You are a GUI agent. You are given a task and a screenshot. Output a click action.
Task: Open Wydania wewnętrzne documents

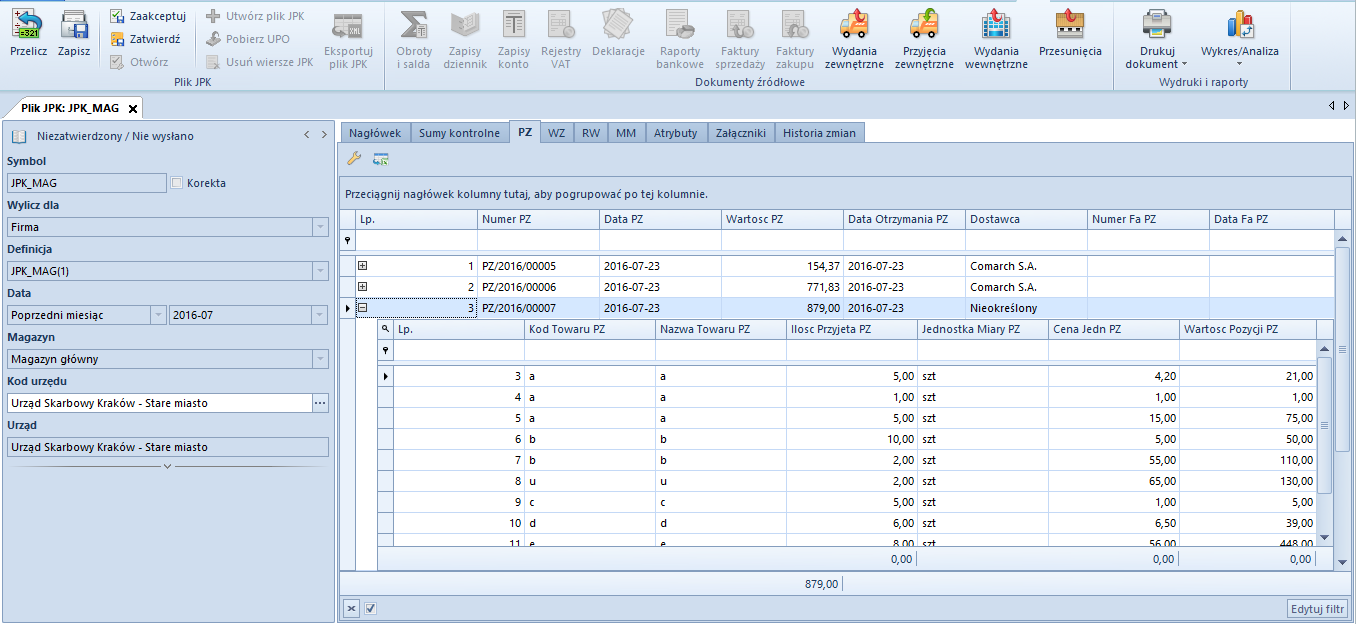tap(996, 40)
